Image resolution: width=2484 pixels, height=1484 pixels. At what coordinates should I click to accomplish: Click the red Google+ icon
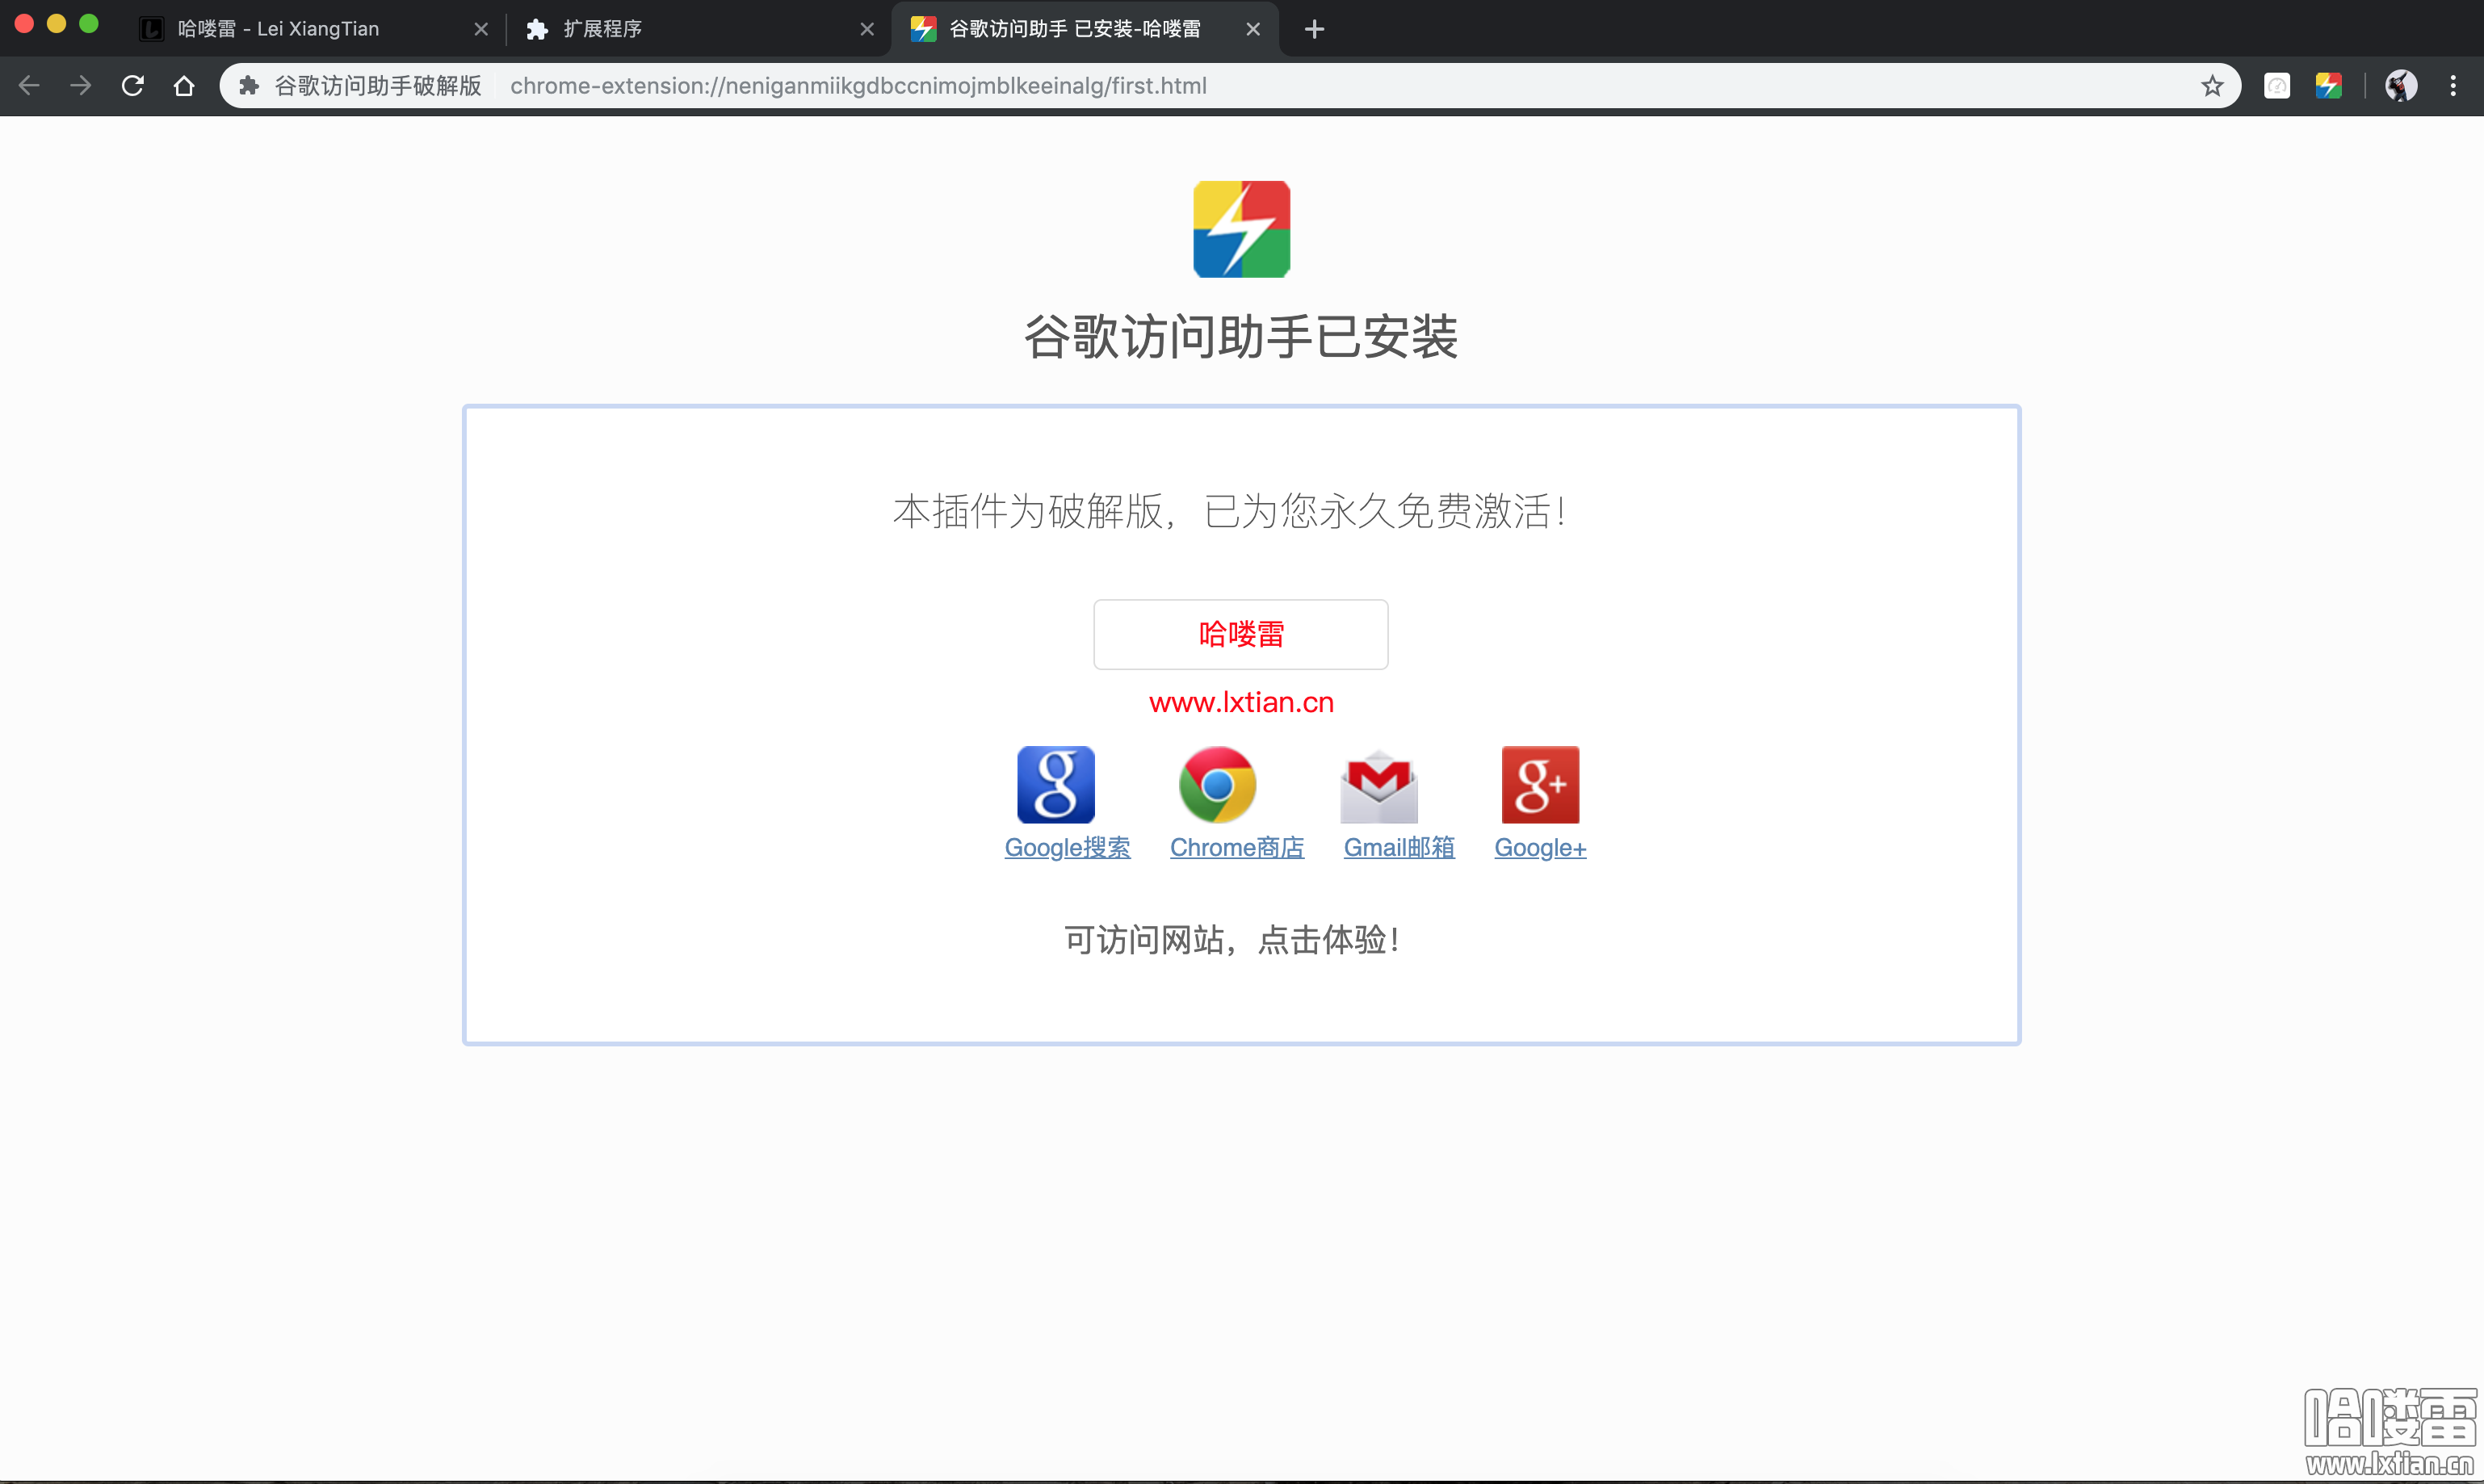[1540, 785]
